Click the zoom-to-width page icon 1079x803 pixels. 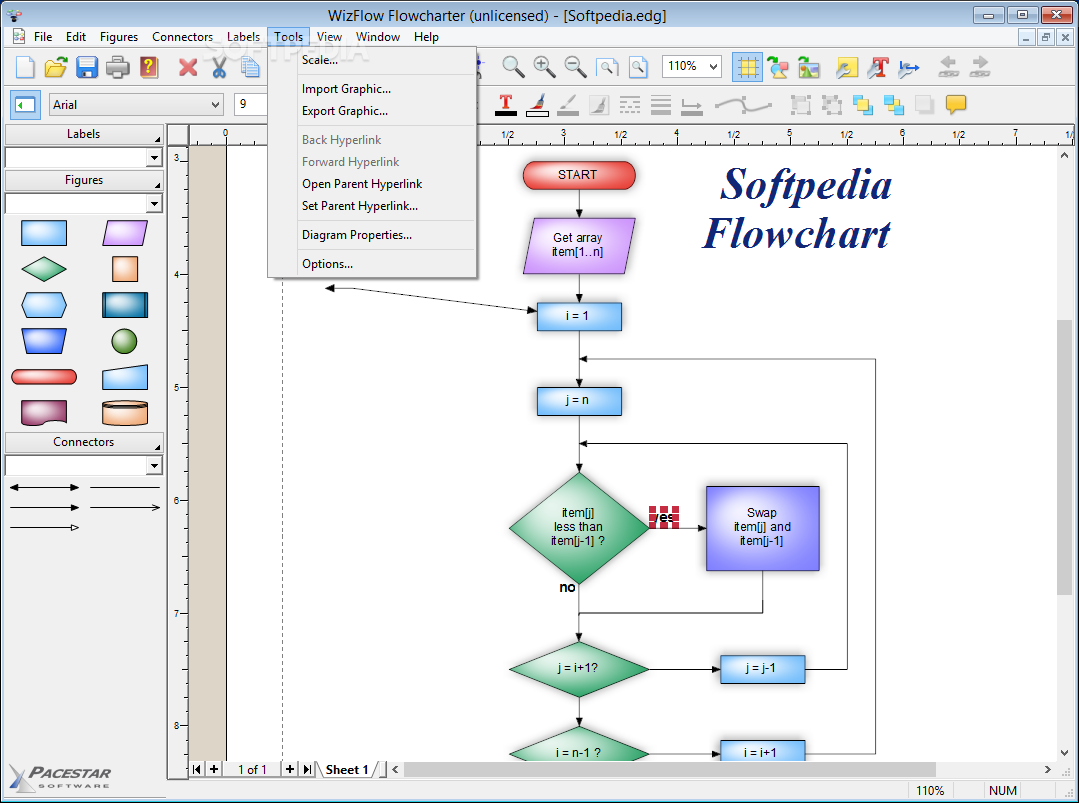pyautogui.click(x=607, y=66)
